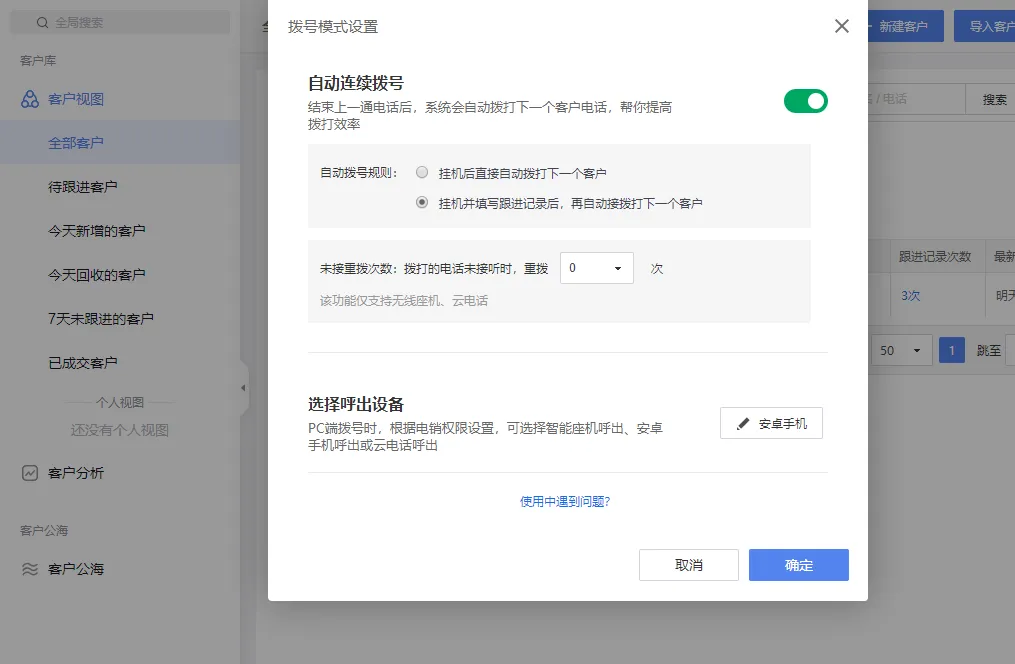Viewport: 1015px width, 664px height.
Task: Click the 3次 follow-up count link
Action: tap(910, 296)
